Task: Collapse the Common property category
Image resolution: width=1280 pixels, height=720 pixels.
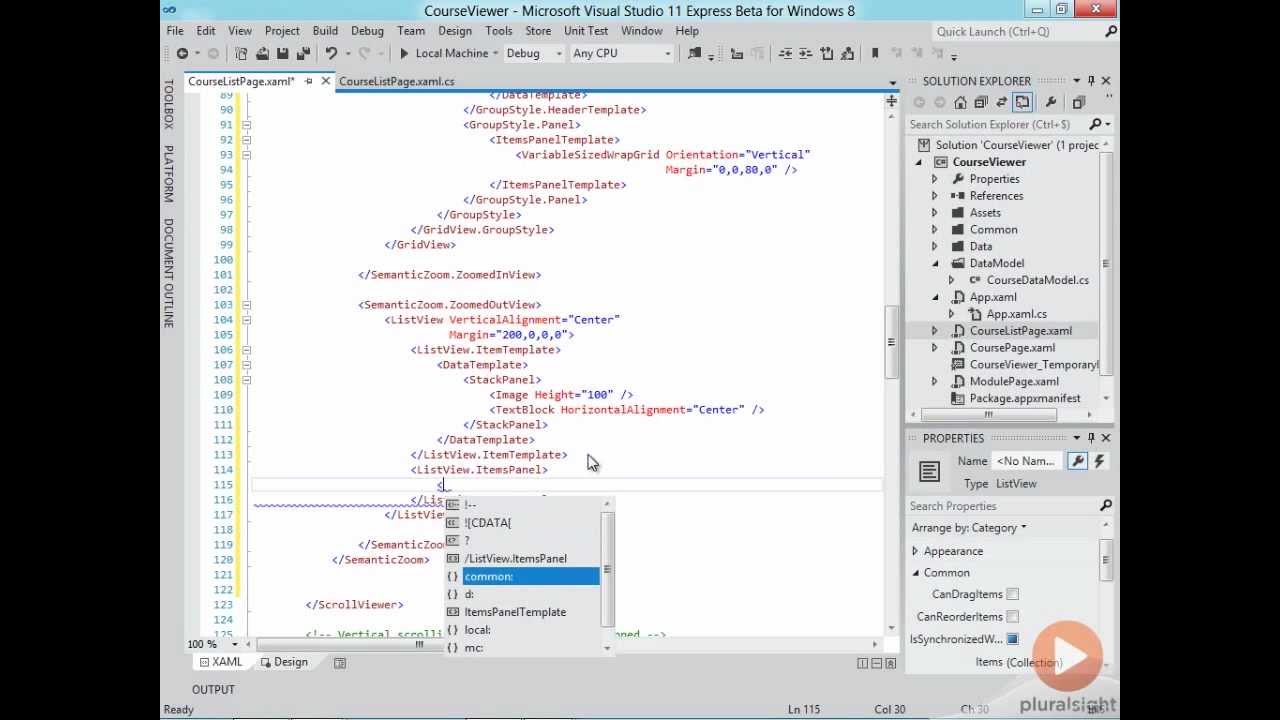Action: pyautogui.click(x=915, y=573)
